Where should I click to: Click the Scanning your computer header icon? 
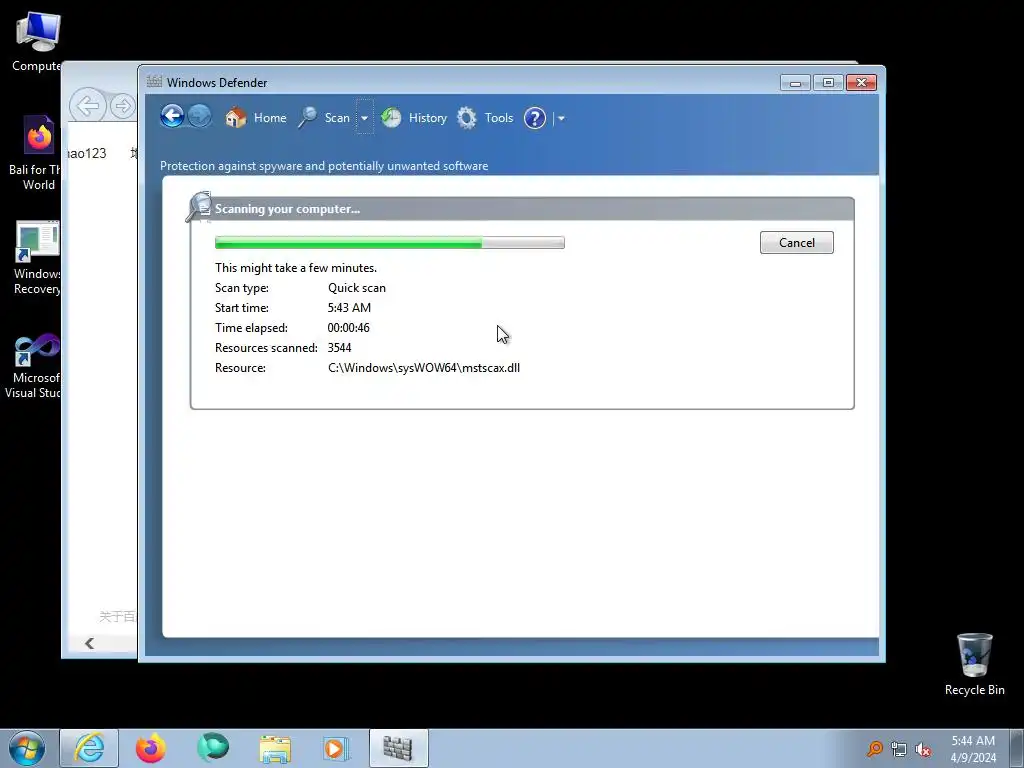coord(199,206)
